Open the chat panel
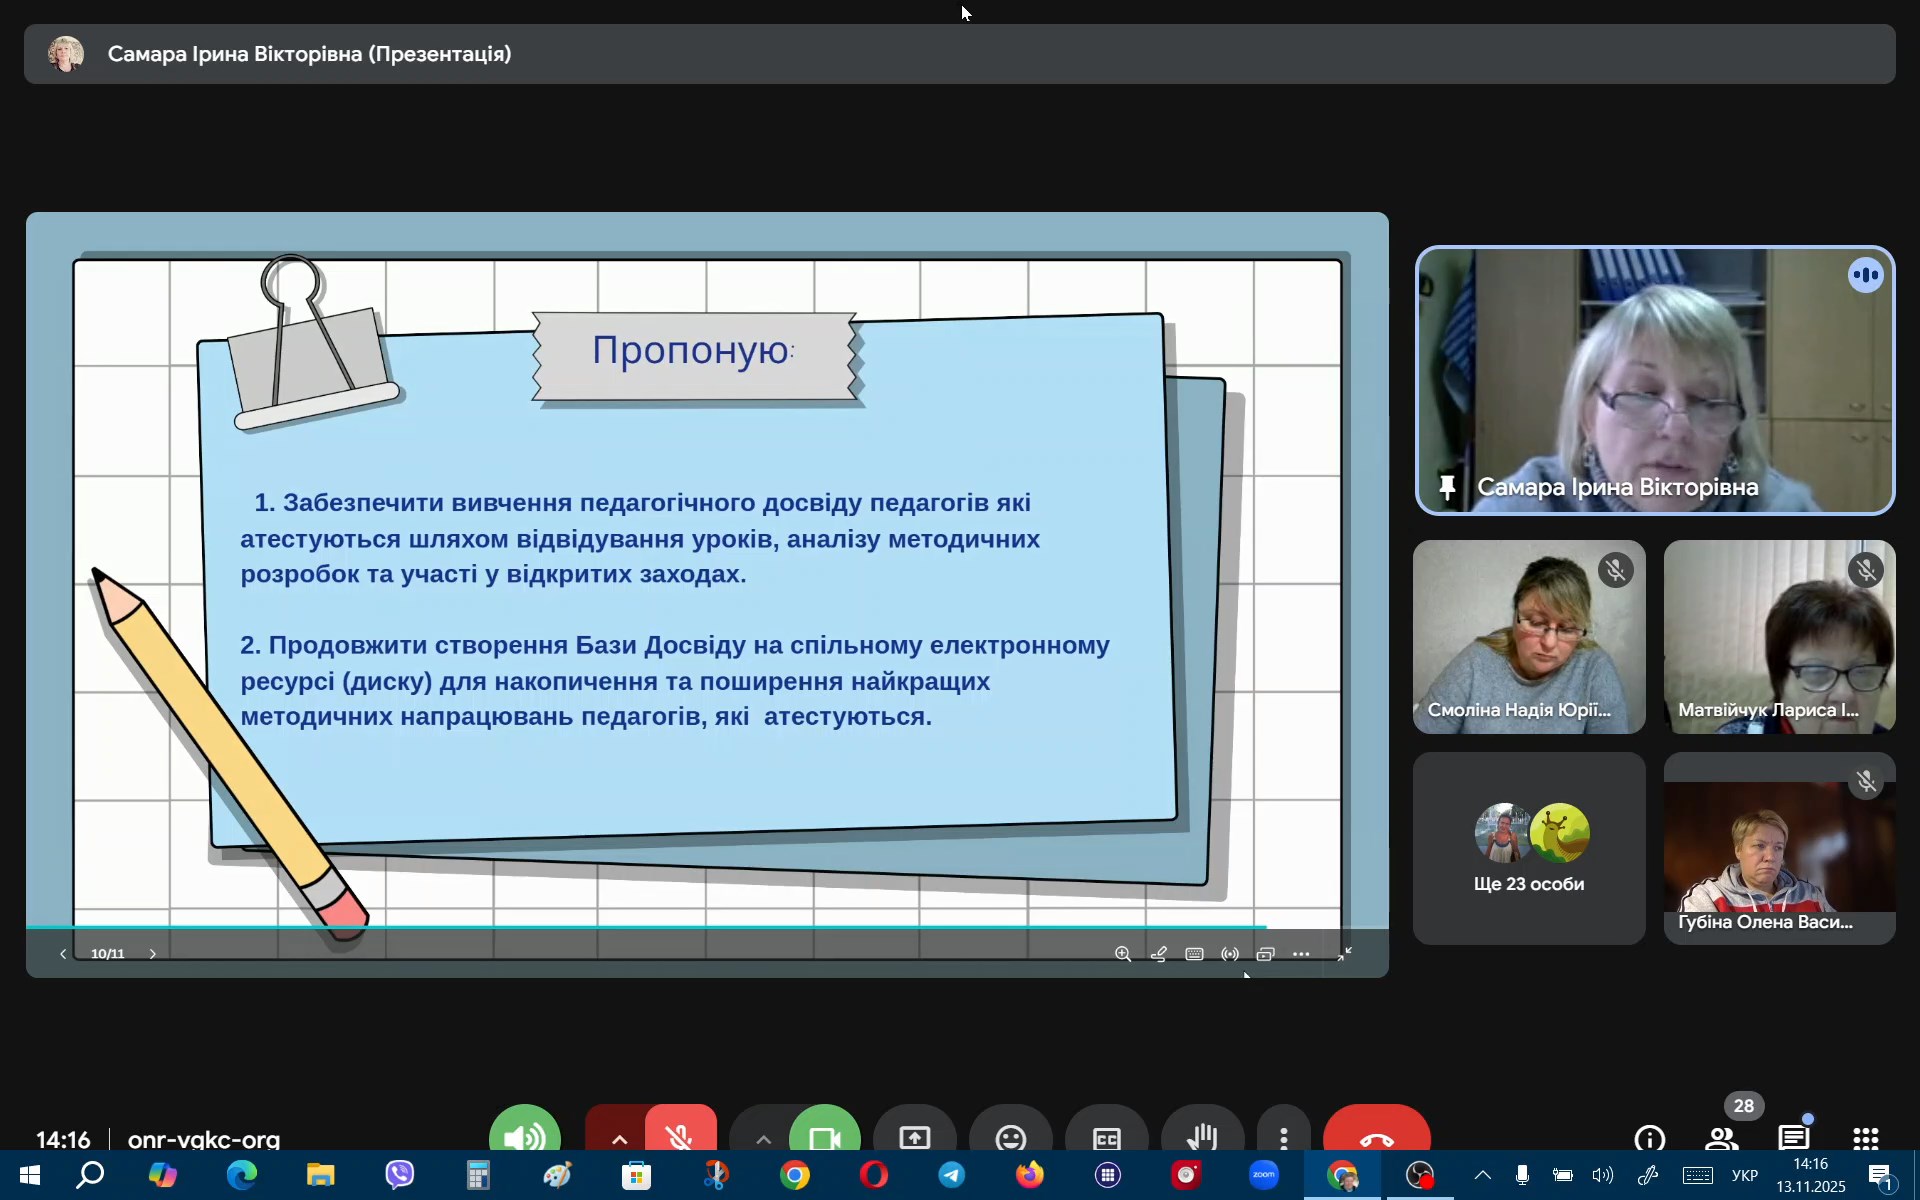 [x=1794, y=1137]
